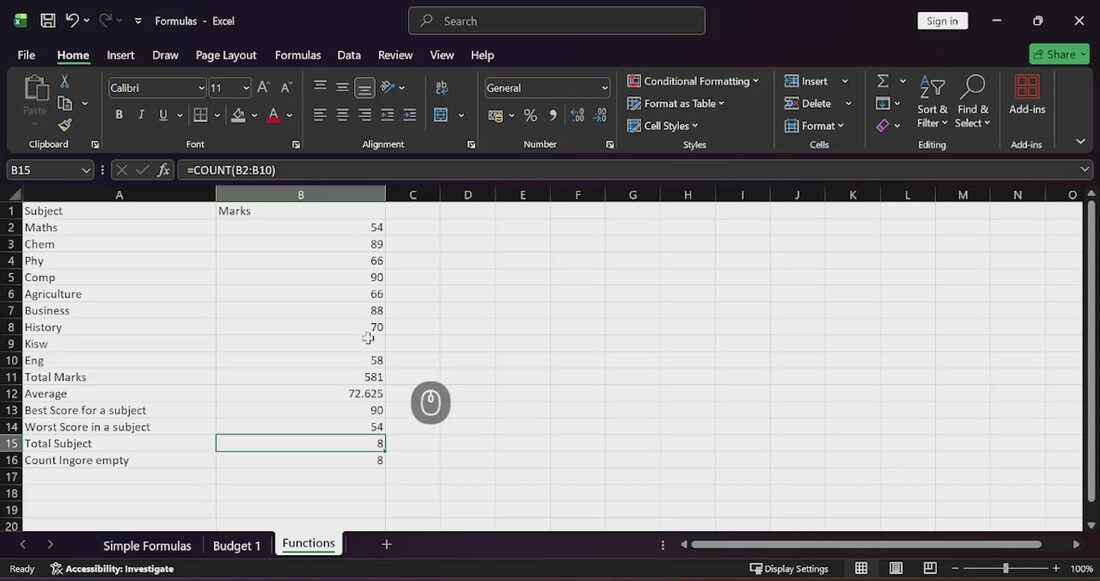The height and width of the screenshot is (581, 1100).
Task: Toggle Italic formatting
Action: 141,114
